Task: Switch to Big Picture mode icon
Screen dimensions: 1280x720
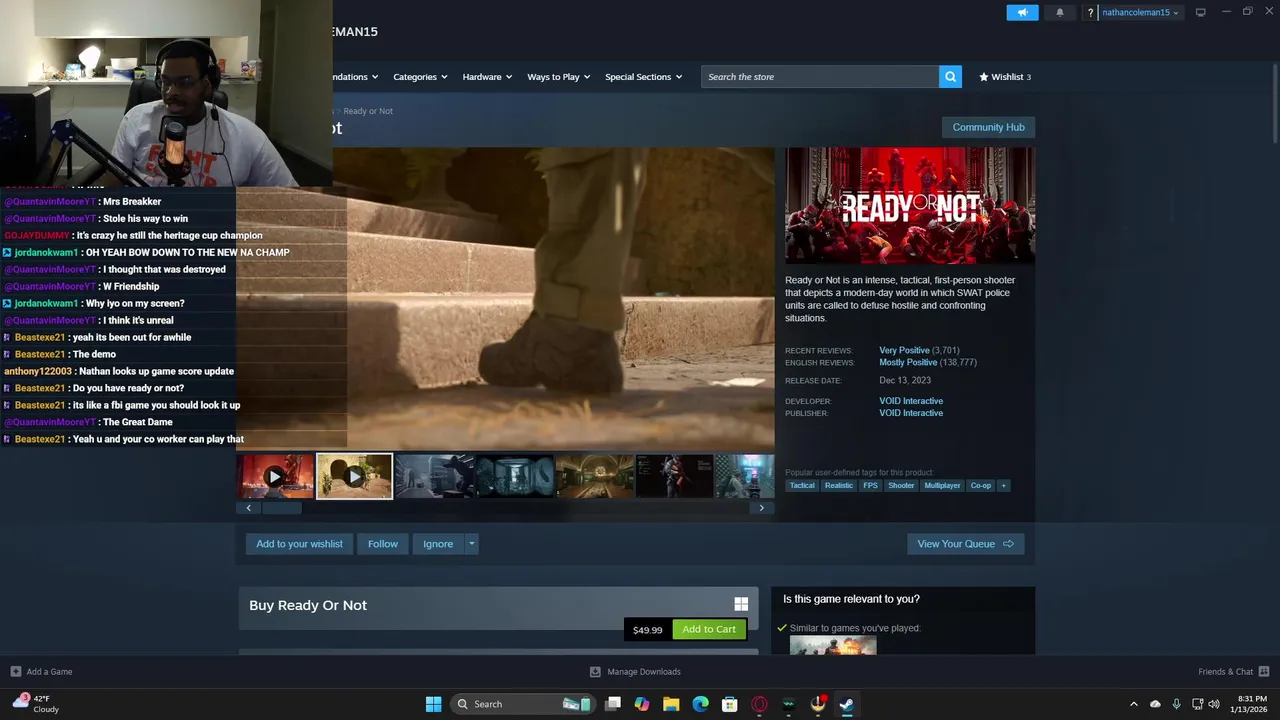Action: tap(1200, 13)
